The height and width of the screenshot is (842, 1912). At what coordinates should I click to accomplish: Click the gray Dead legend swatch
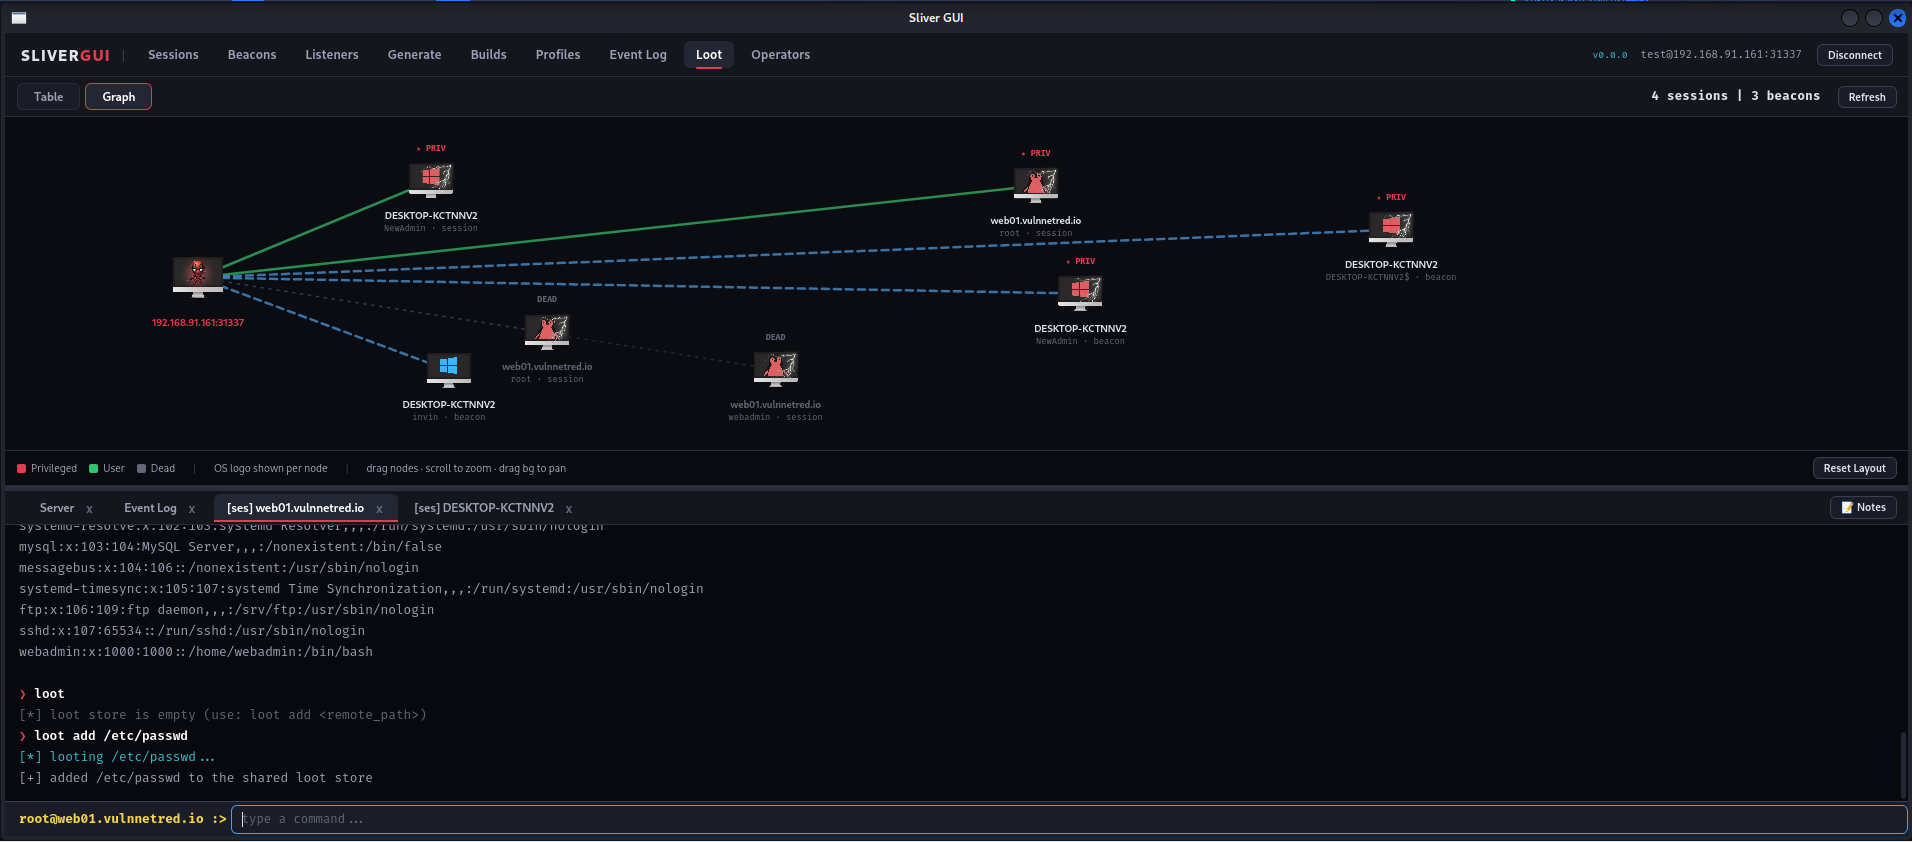tap(141, 468)
